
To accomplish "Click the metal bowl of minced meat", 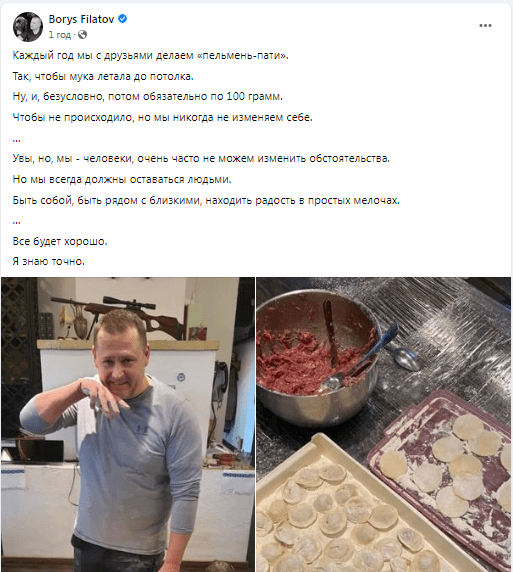I will click(316, 358).
